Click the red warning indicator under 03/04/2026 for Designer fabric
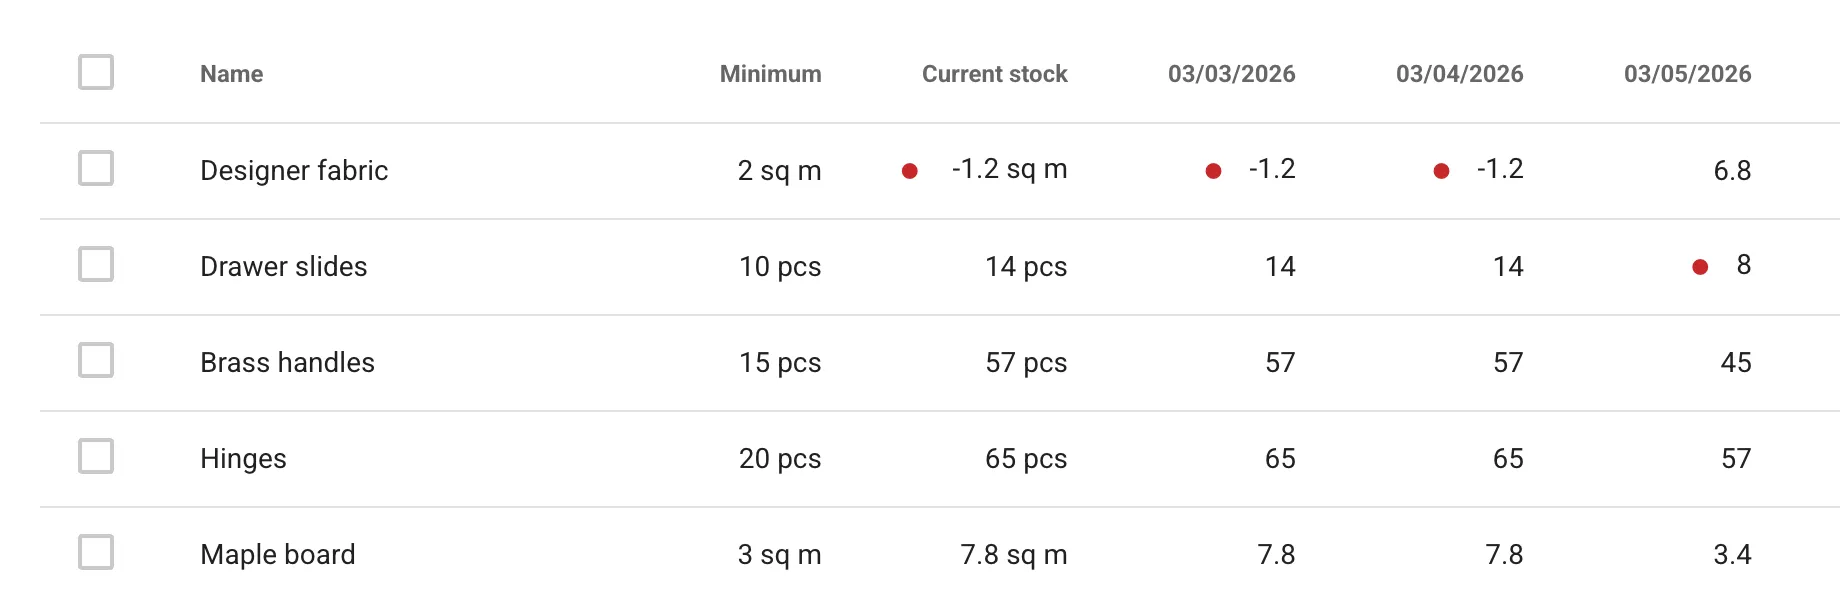The width and height of the screenshot is (1840, 602). tap(1441, 170)
